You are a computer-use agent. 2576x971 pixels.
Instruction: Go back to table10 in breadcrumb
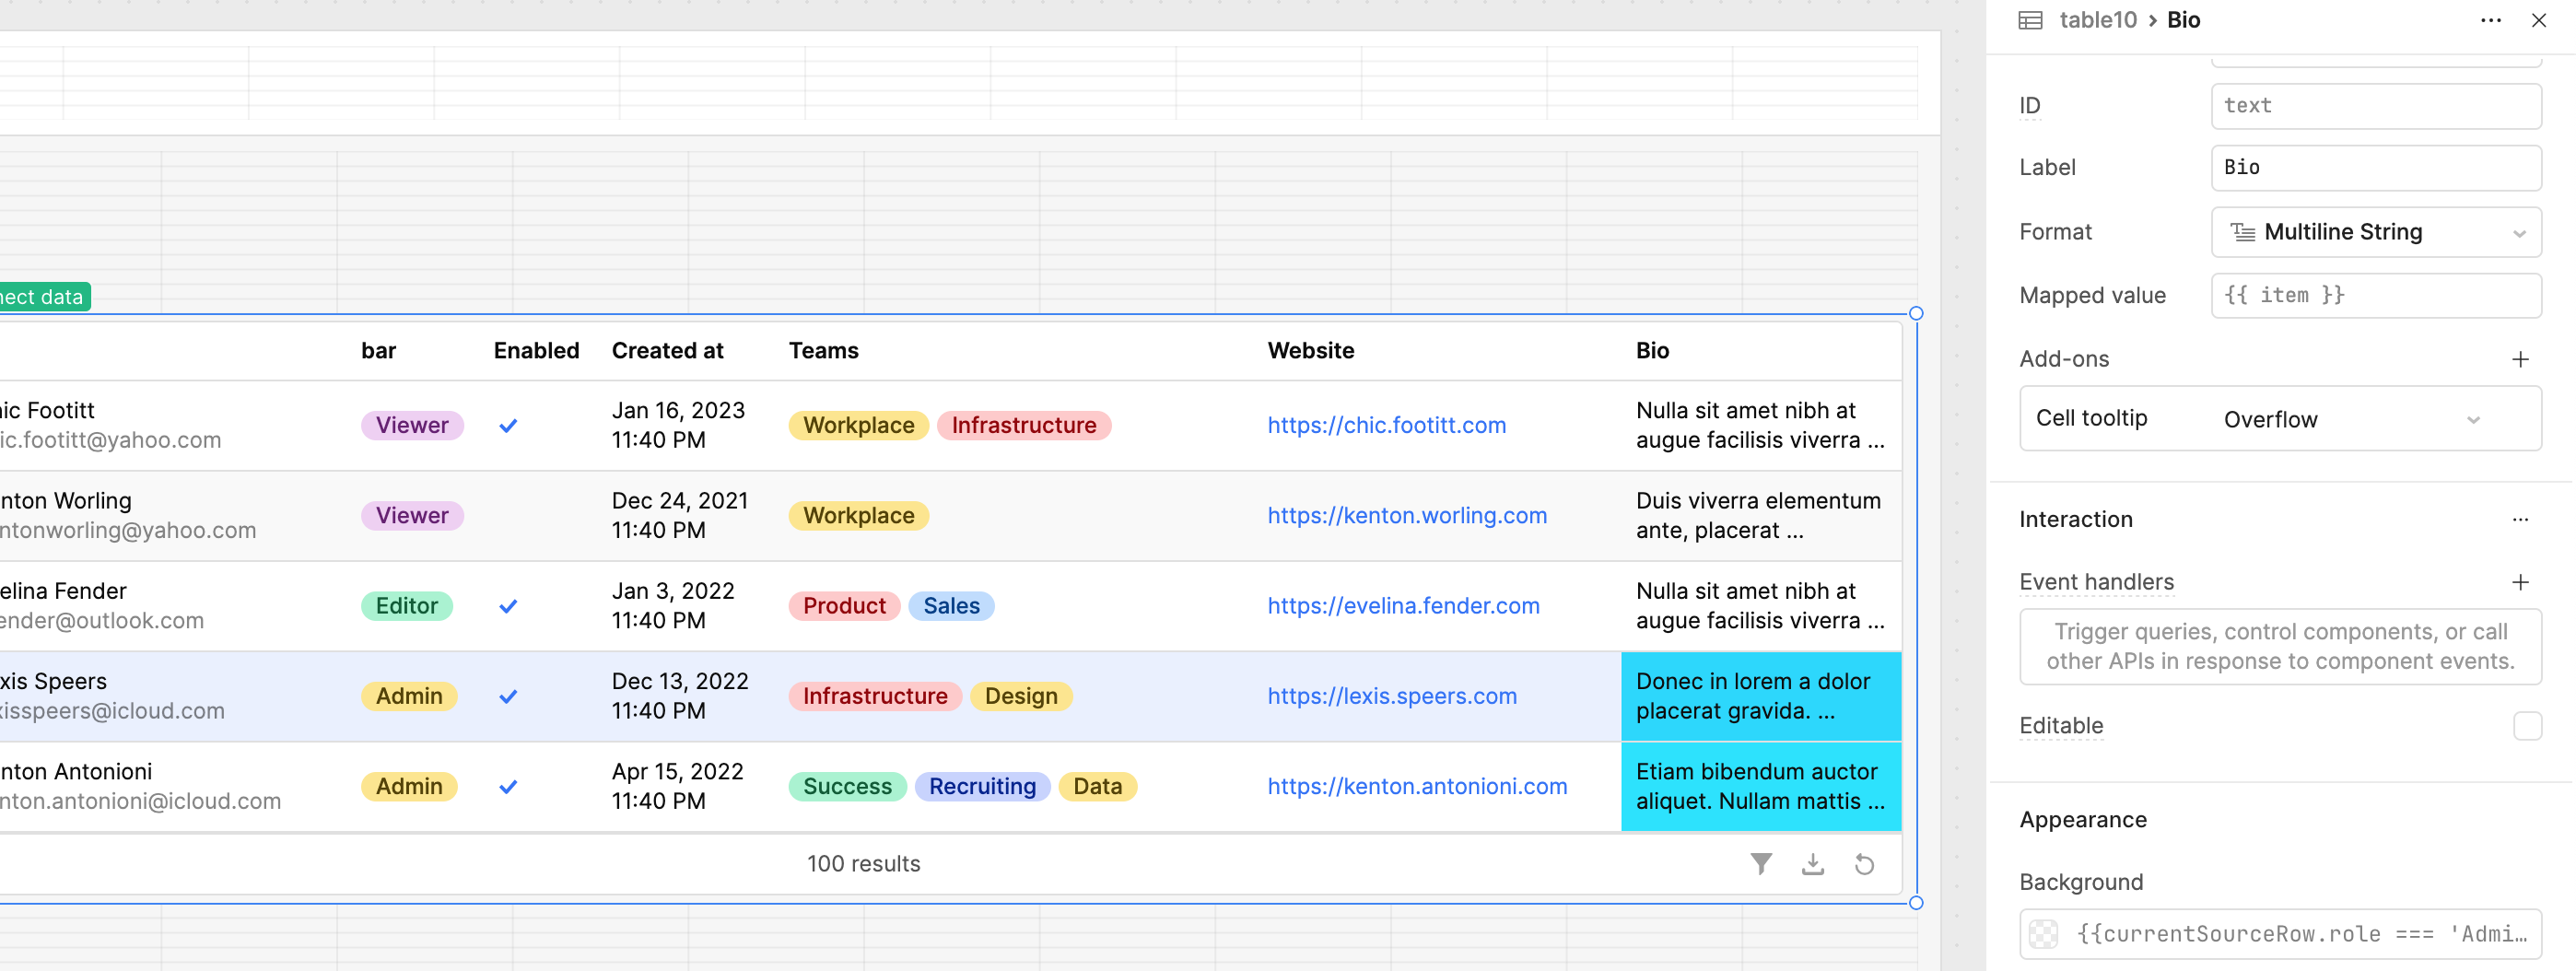pos(2097,20)
